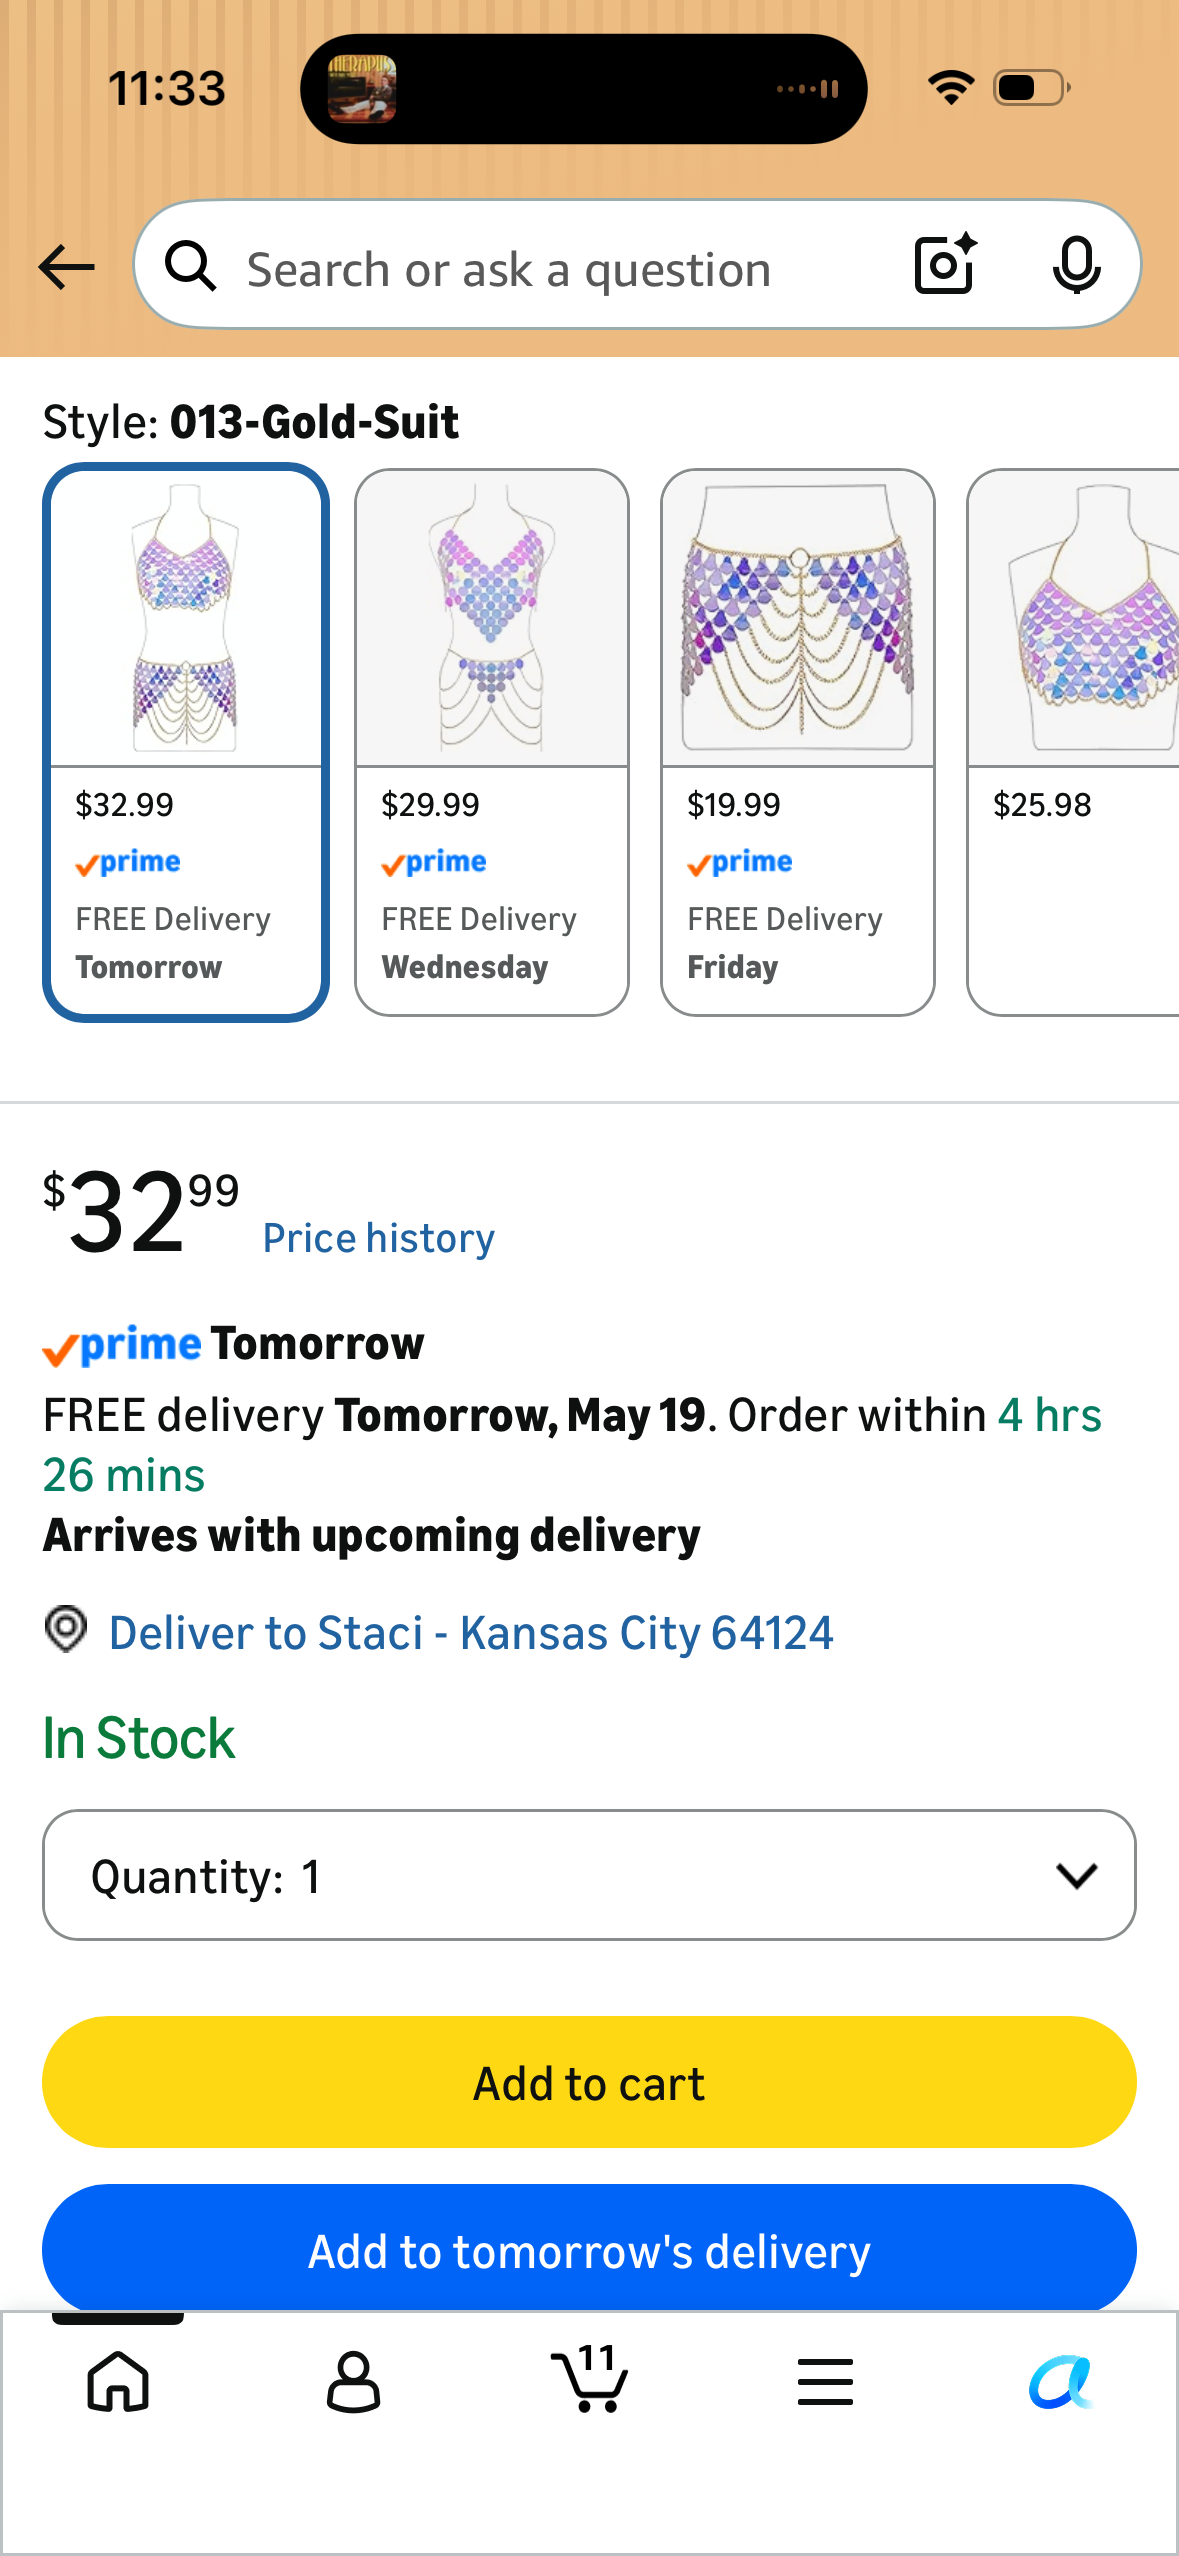Open Deliver to Staci - Kansas City link
1179x2556 pixels.
471,1633
